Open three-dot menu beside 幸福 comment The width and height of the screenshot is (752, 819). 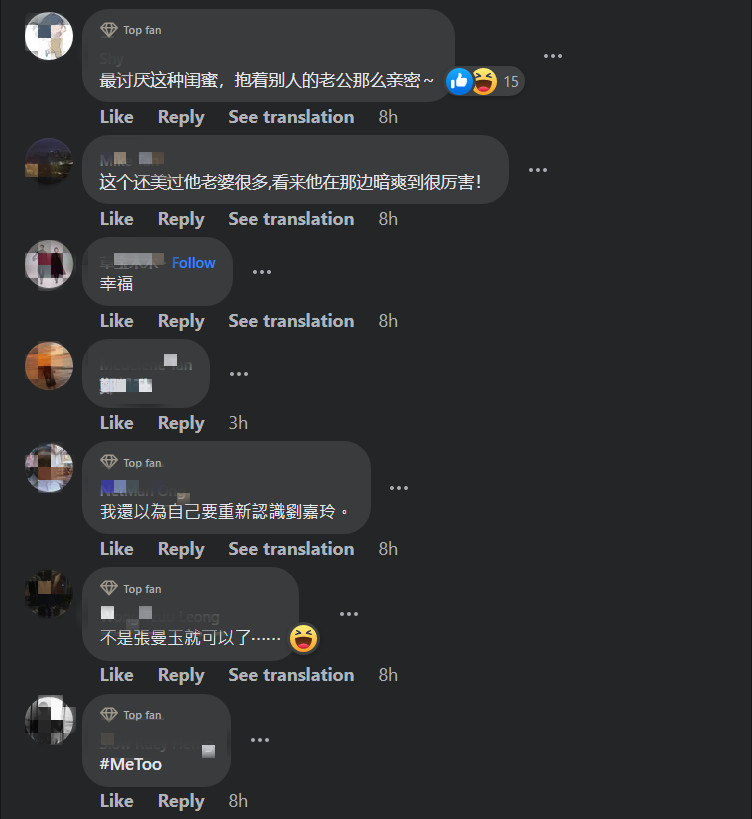262,272
